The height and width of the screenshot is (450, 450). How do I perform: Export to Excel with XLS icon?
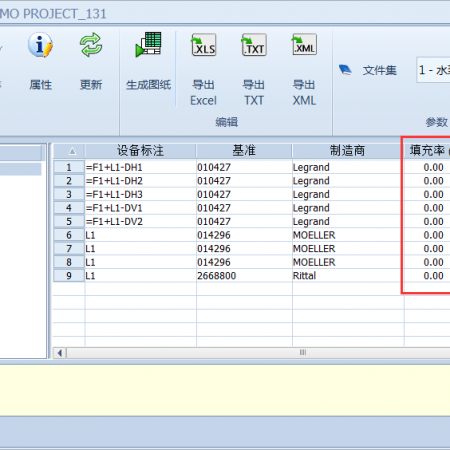coord(203,45)
